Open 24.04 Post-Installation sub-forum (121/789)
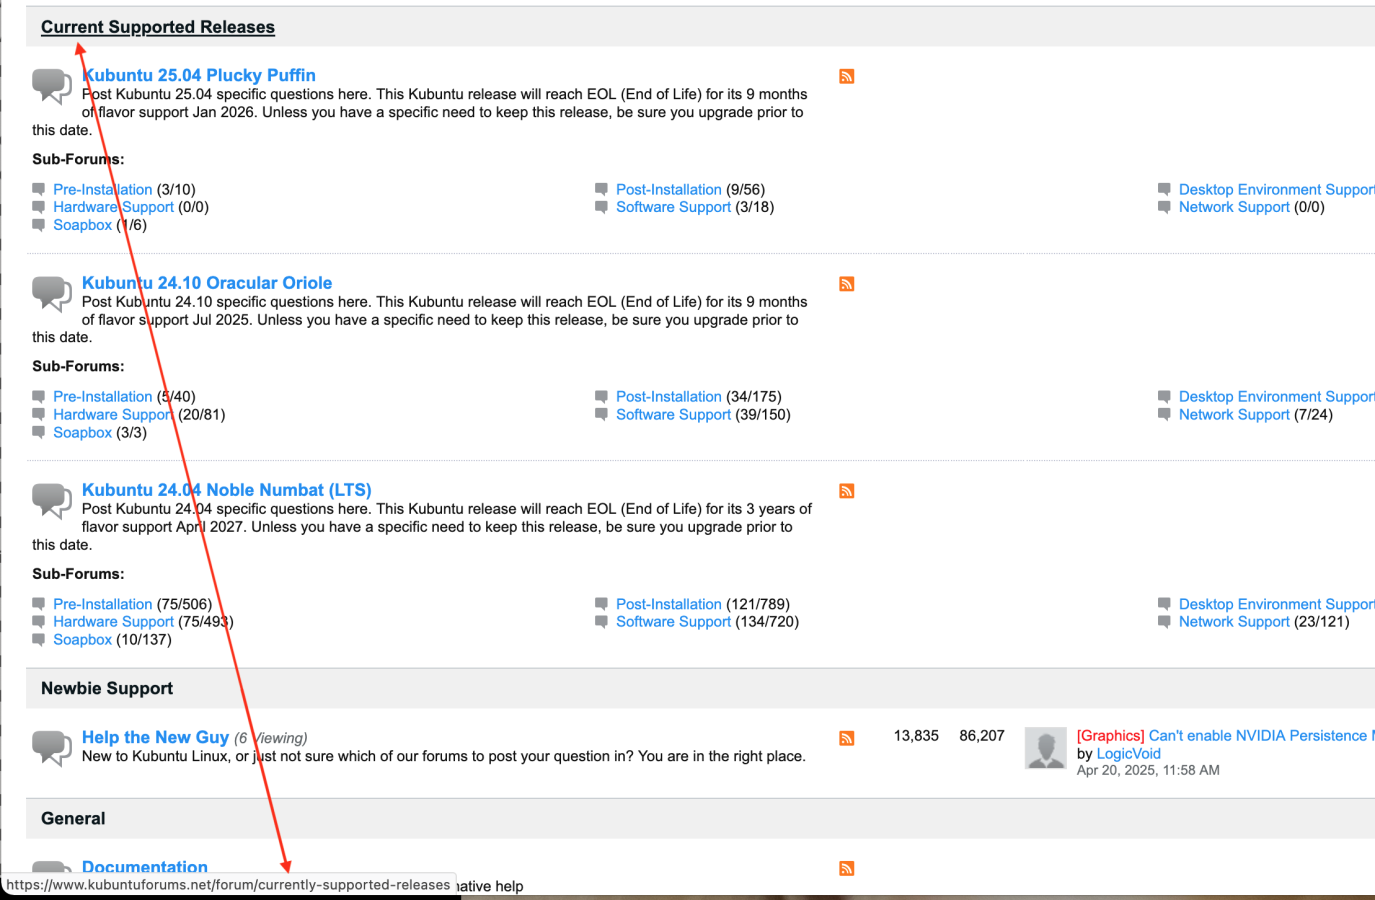The image size is (1375, 900). pos(669,604)
